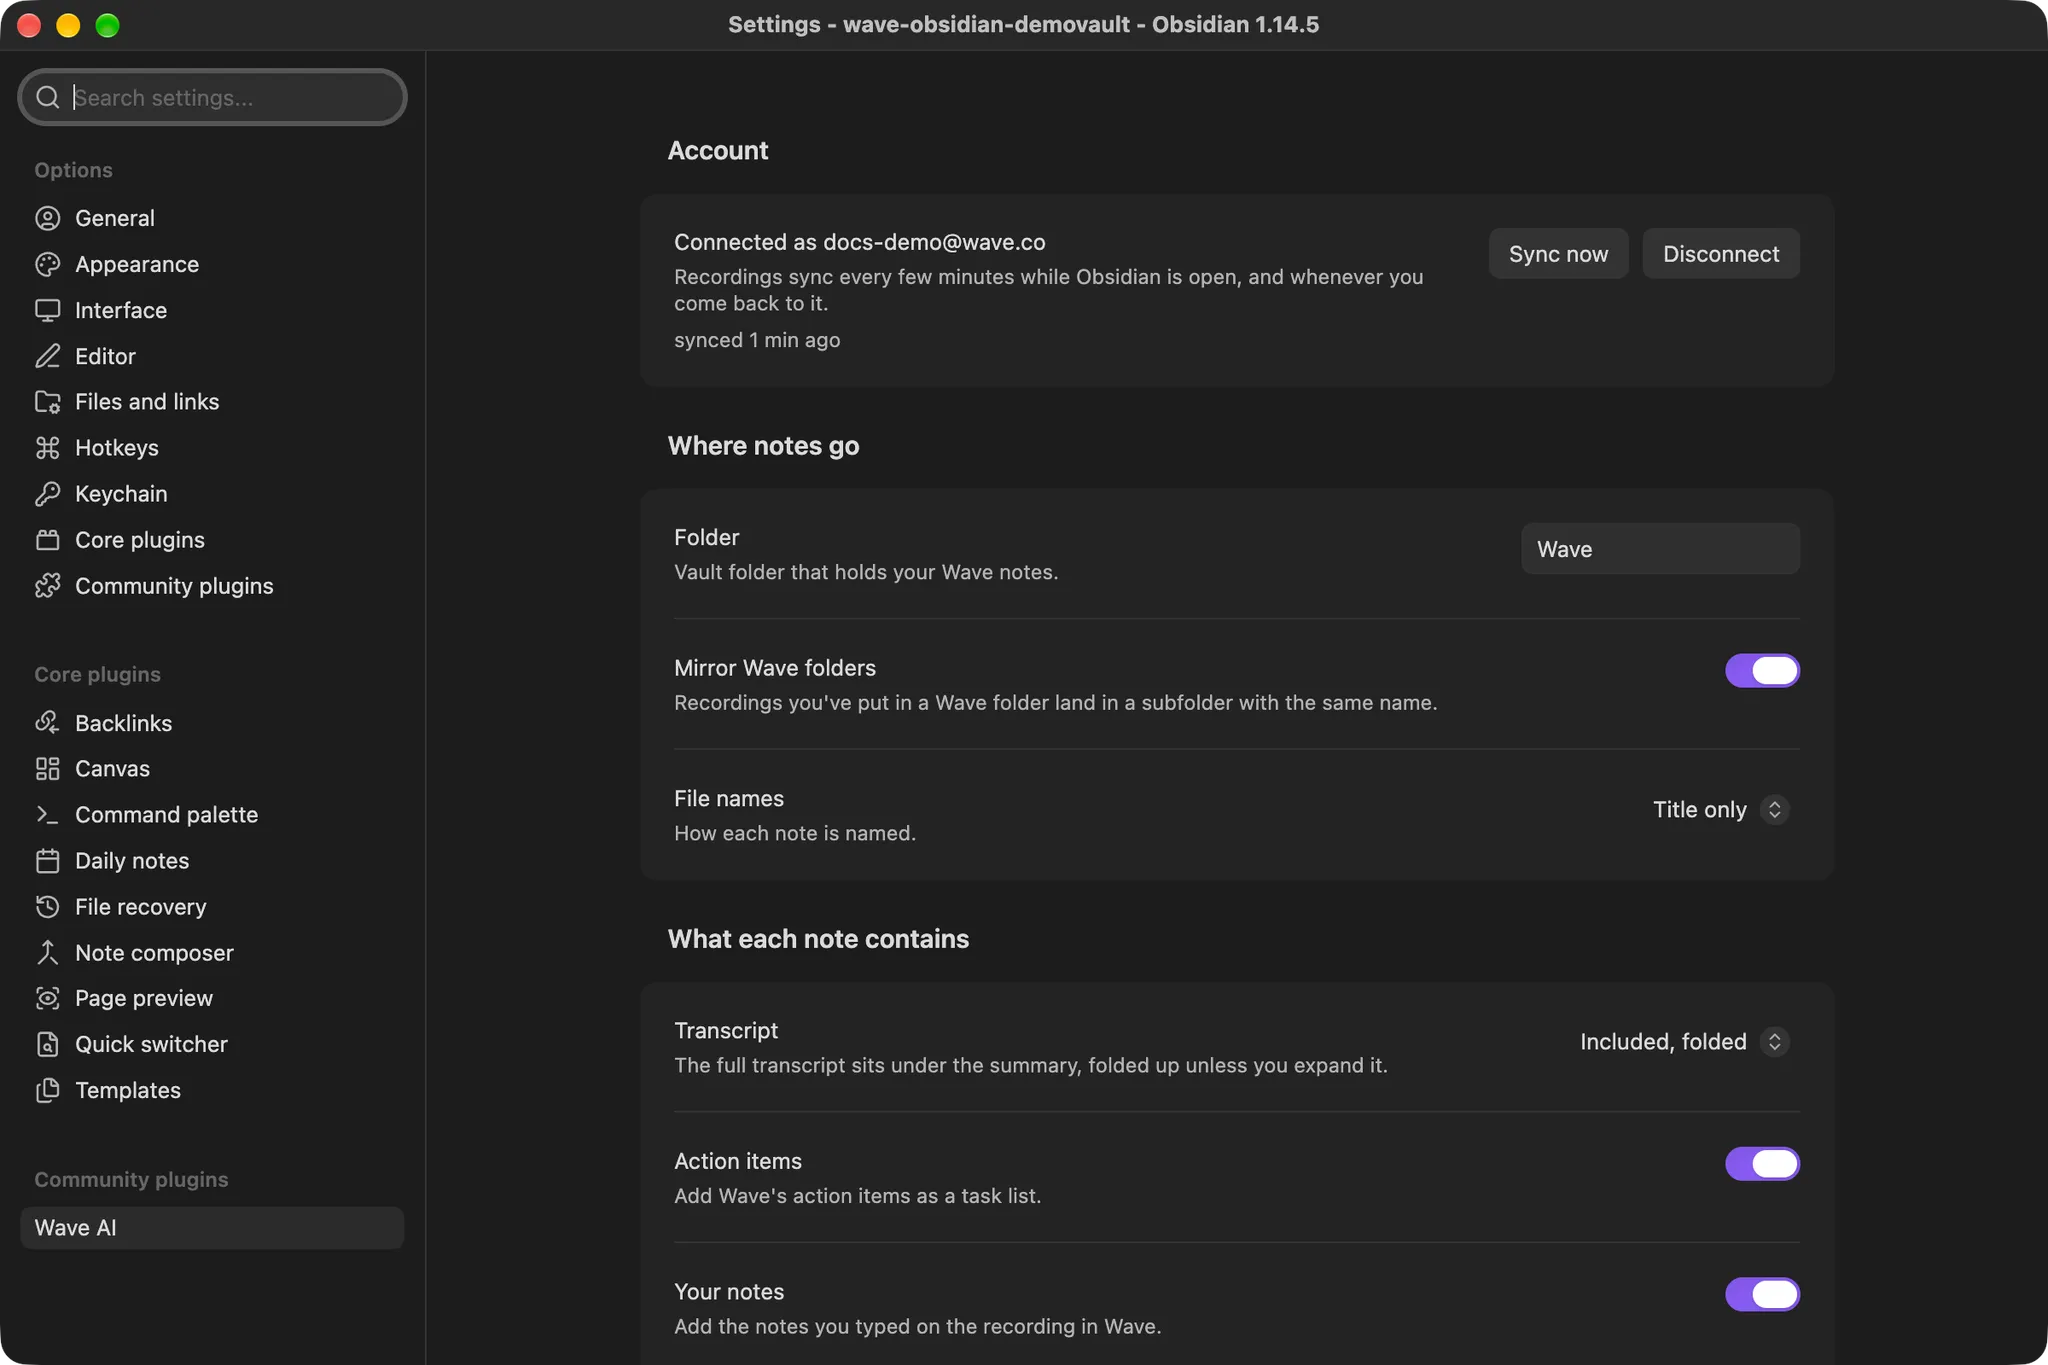Click the General settings icon

47,218
